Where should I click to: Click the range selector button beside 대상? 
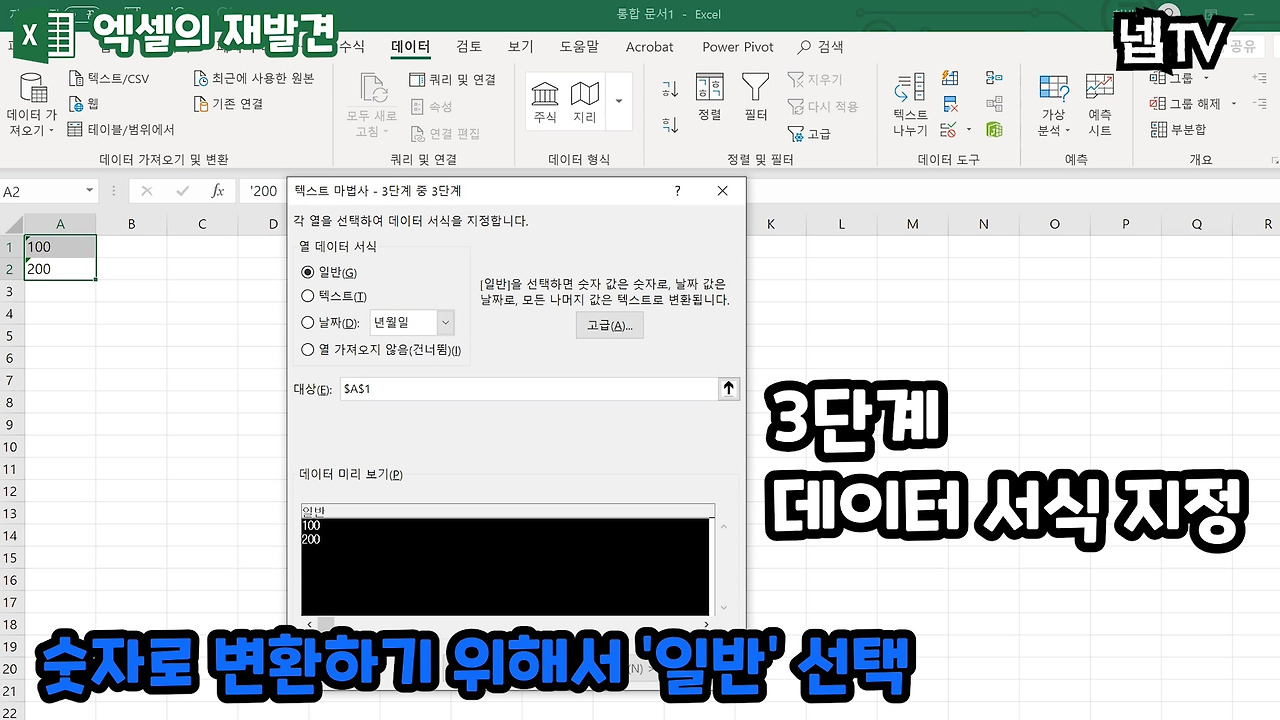729,389
